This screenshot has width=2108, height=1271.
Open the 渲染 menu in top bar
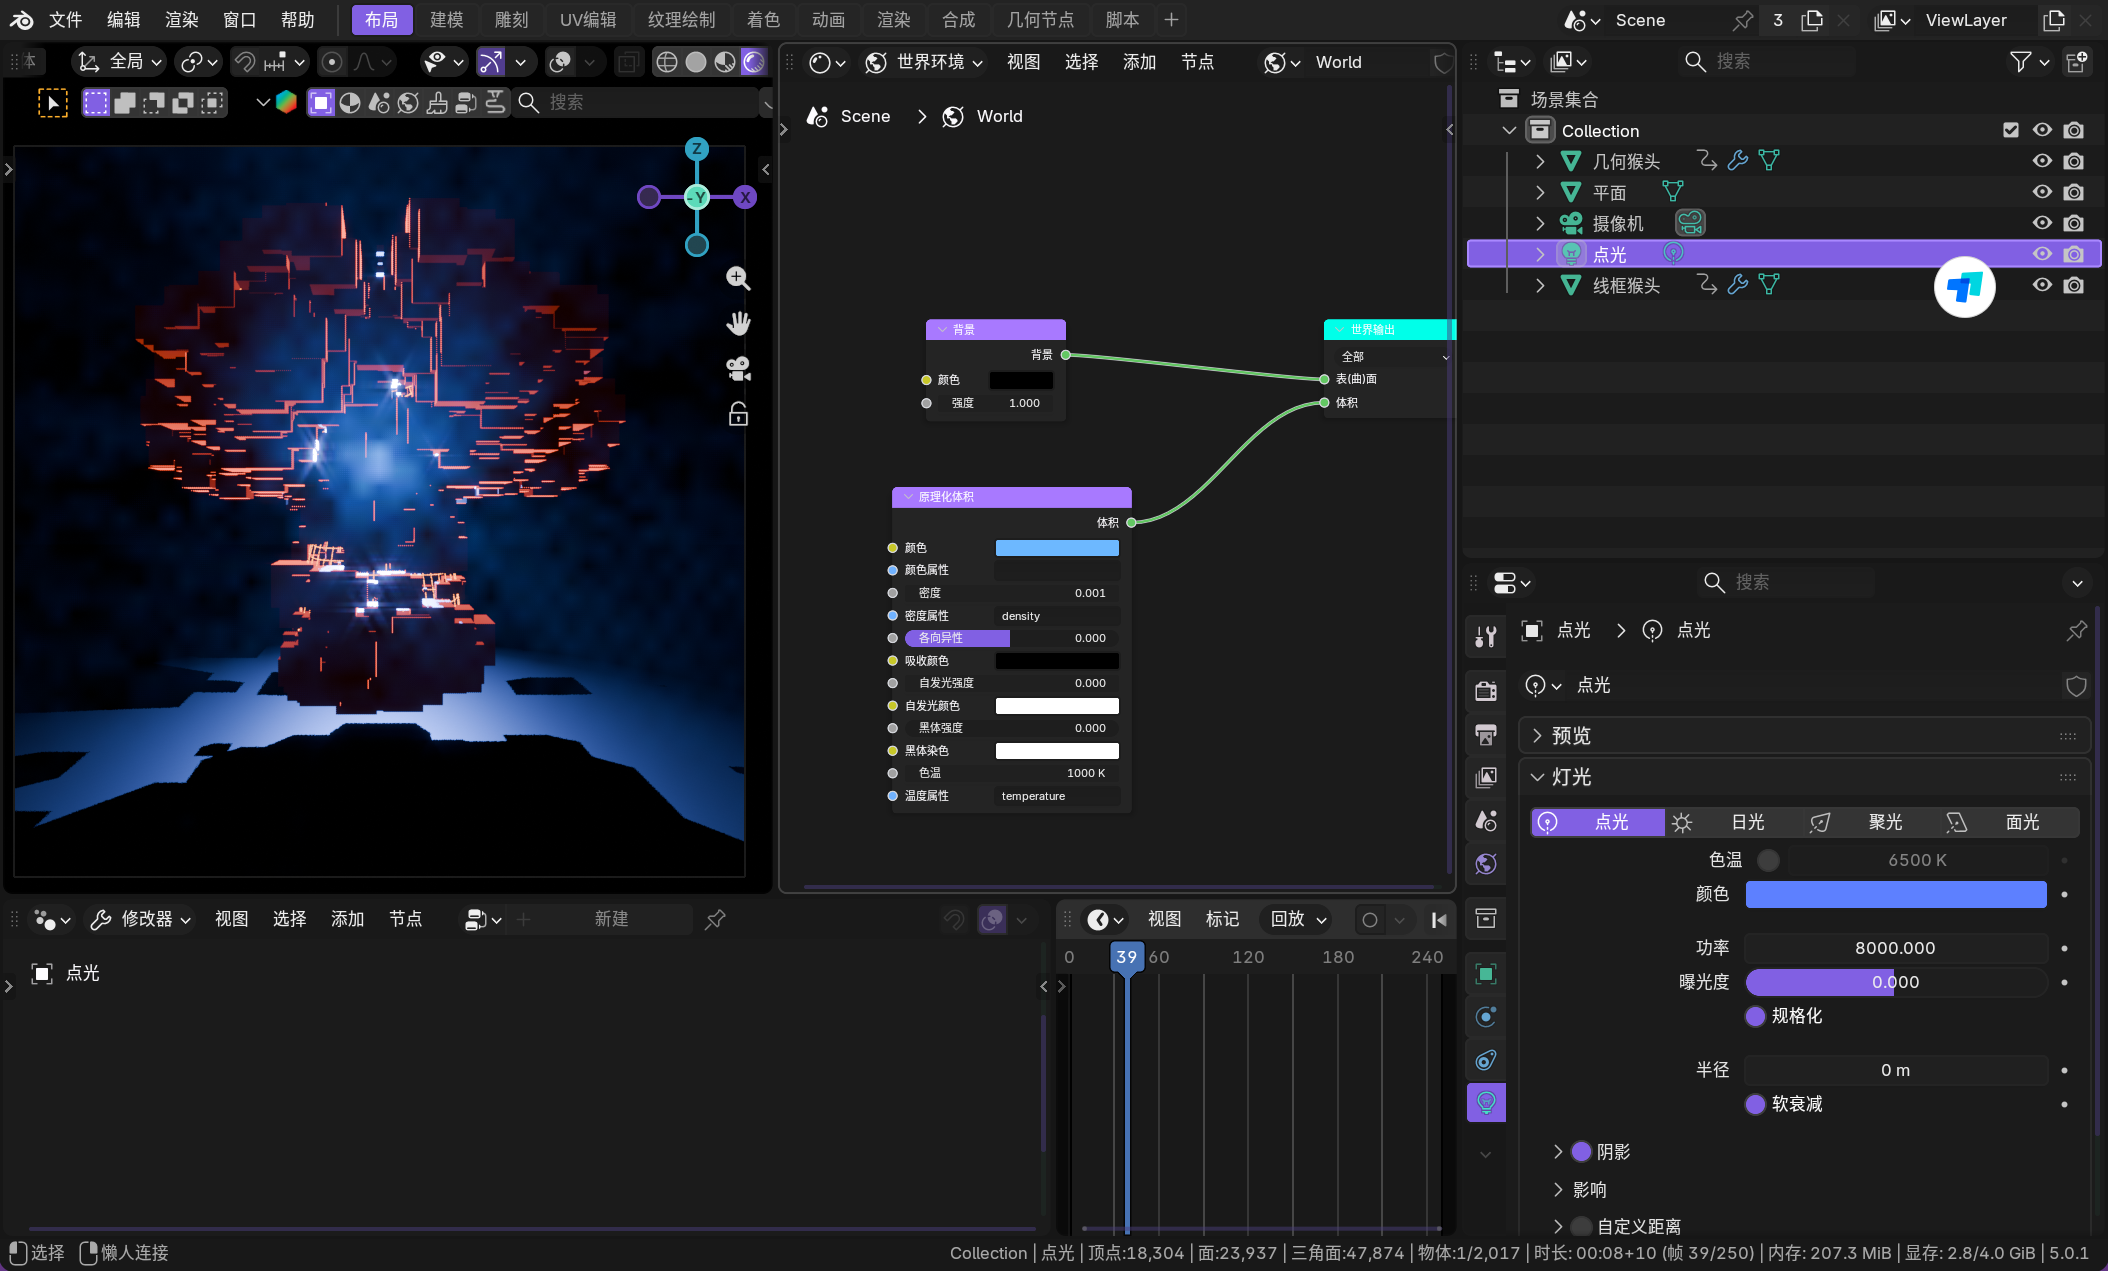pos(181,20)
